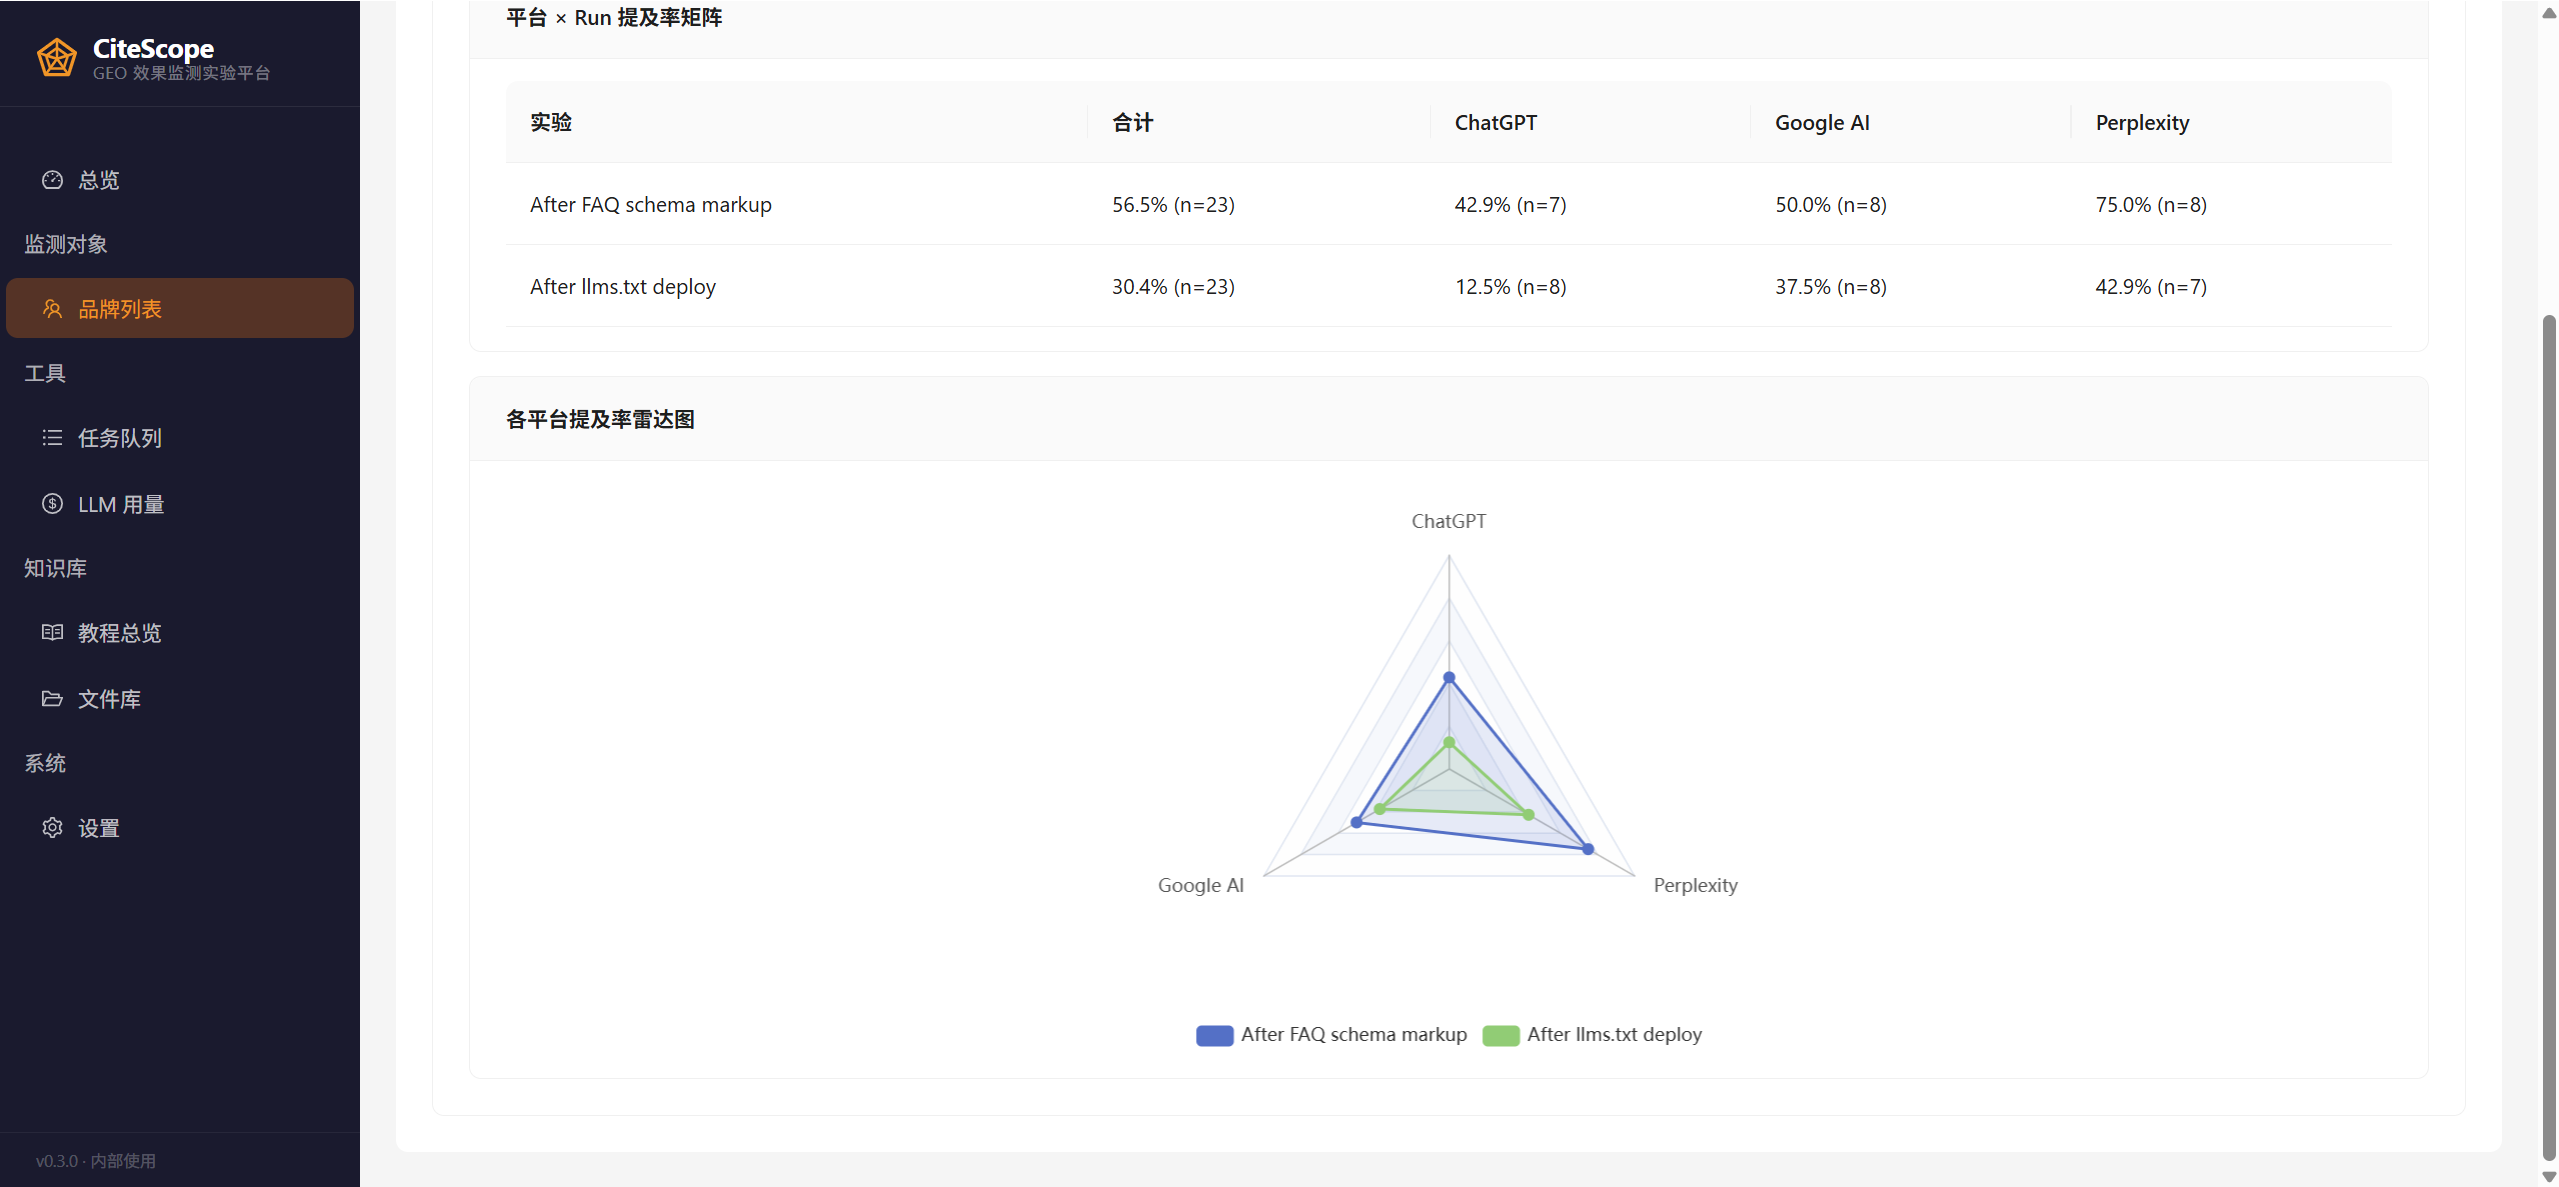Click the 12.5% (n=8) ChatGPT cell

point(1510,287)
